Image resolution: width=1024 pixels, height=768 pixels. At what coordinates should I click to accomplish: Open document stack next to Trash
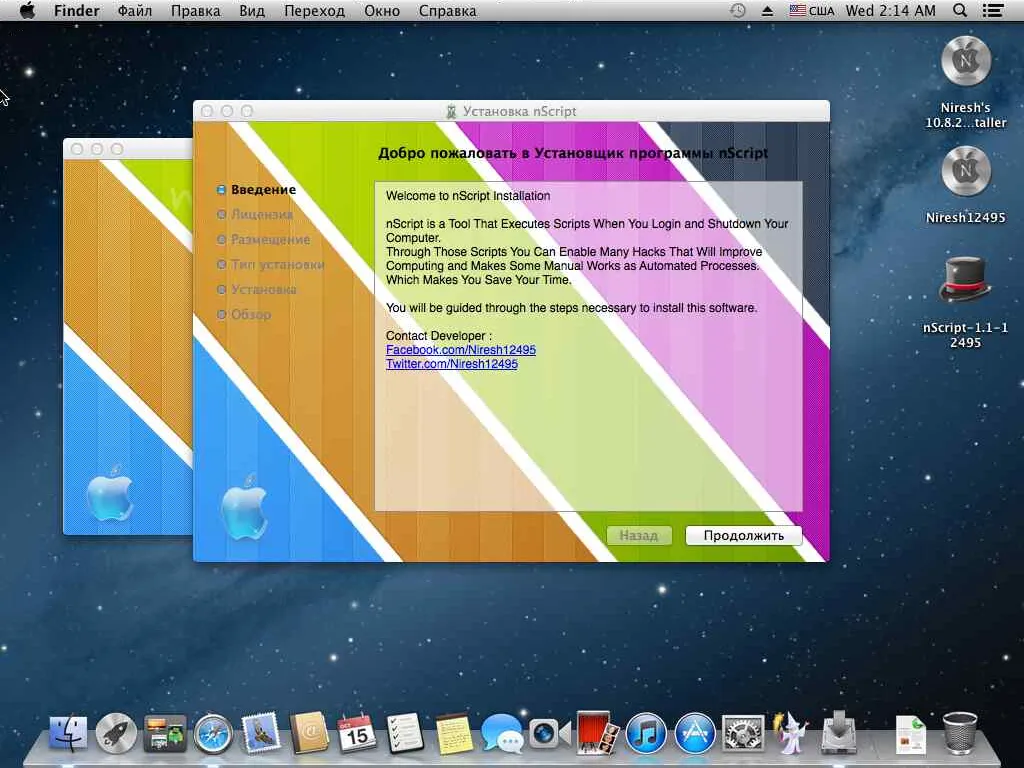[910, 734]
